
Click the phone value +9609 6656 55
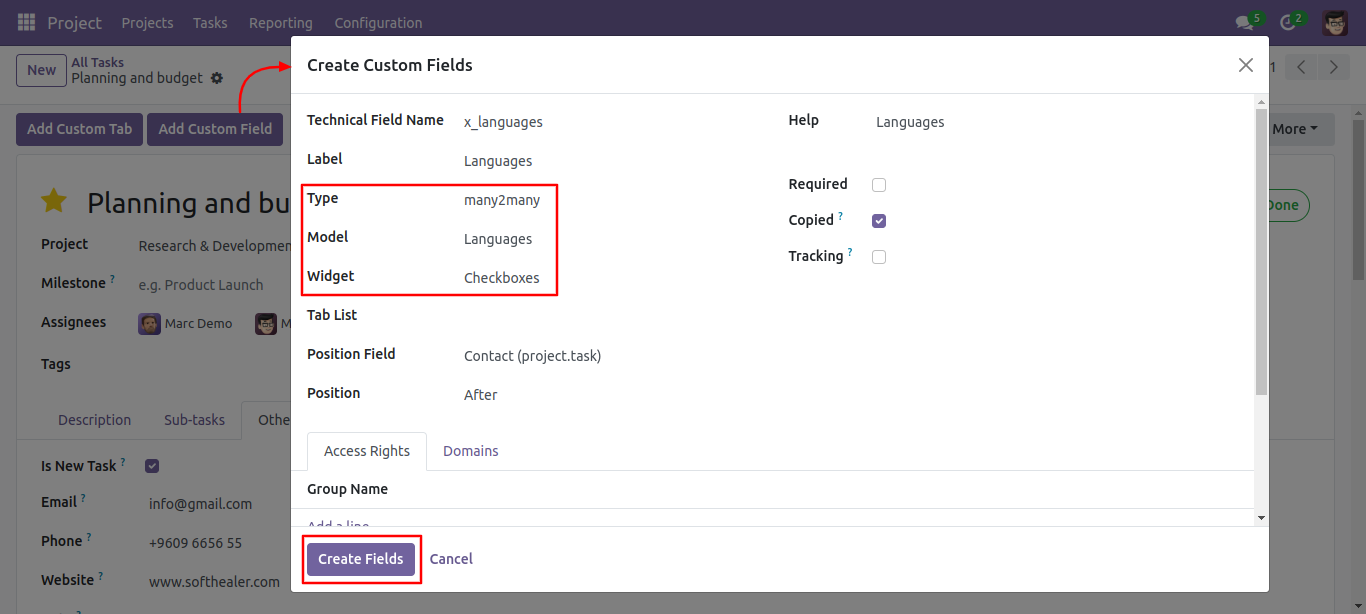coord(195,543)
